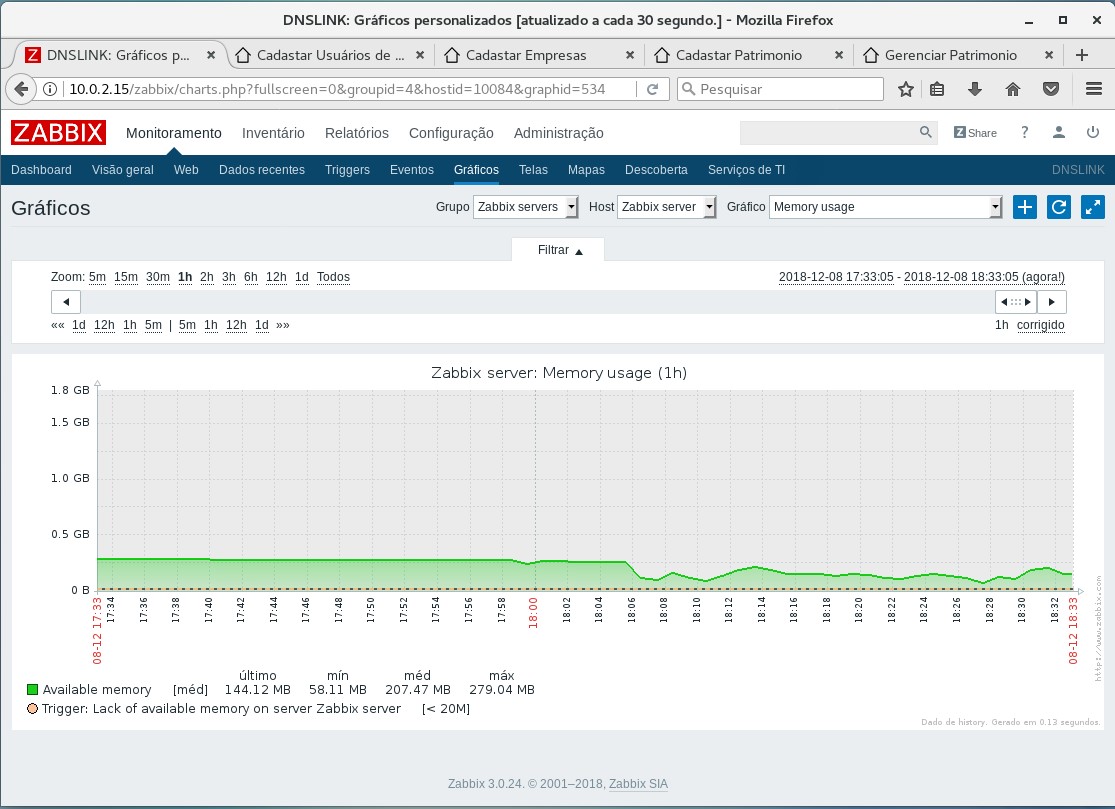Click the date range period link
This screenshot has width=1115, height=809.
[922, 277]
